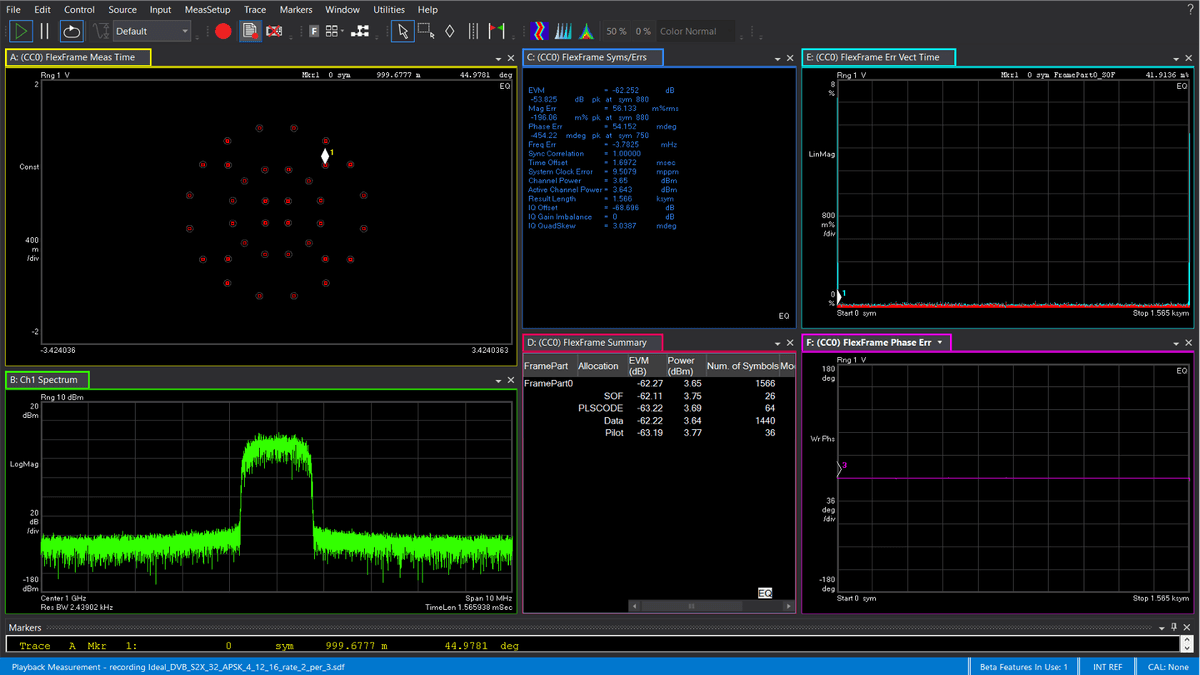The width and height of the screenshot is (1200, 675).
Task: Click the red Record icon
Action: point(222,31)
